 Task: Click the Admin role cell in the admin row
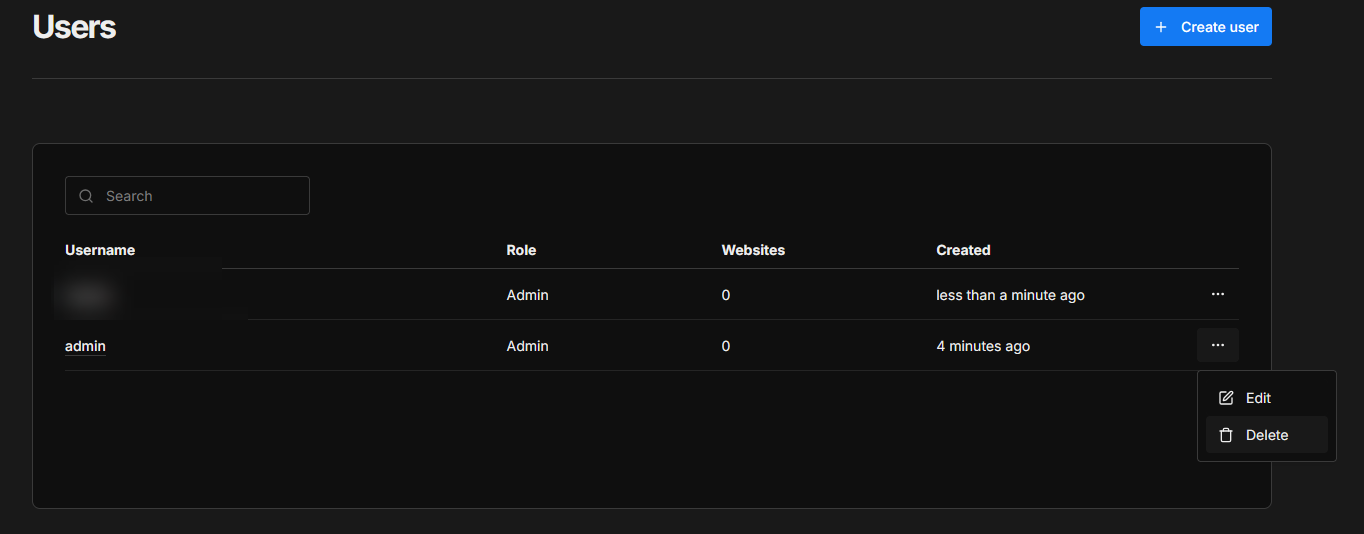pos(527,346)
